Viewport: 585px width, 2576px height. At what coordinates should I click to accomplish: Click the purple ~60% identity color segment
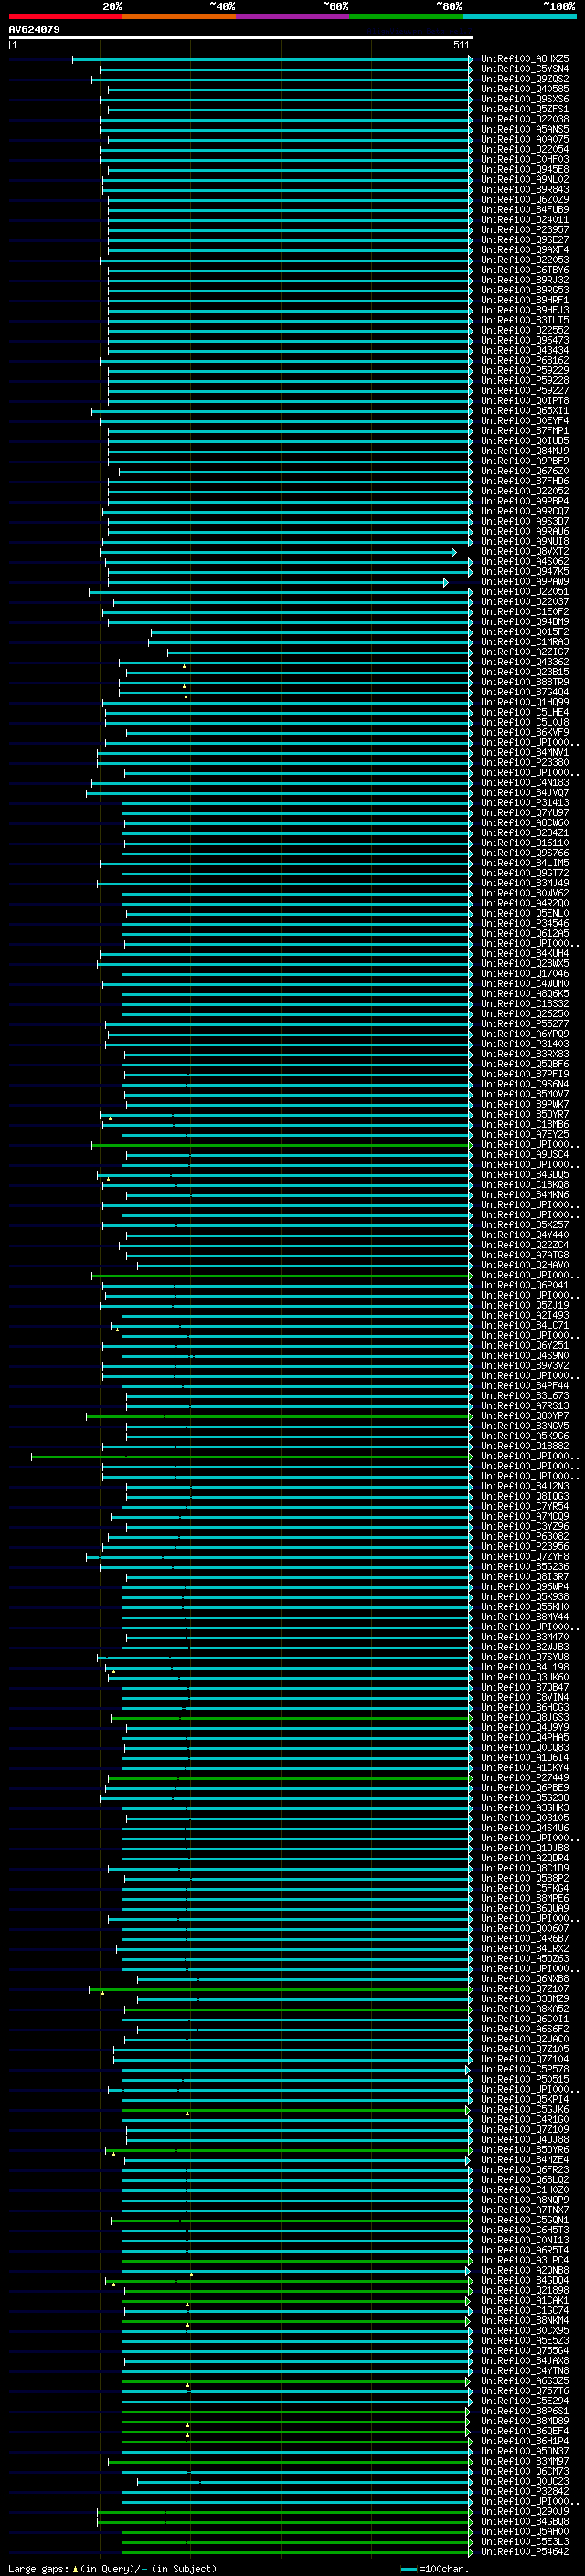click(x=292, y=16)
